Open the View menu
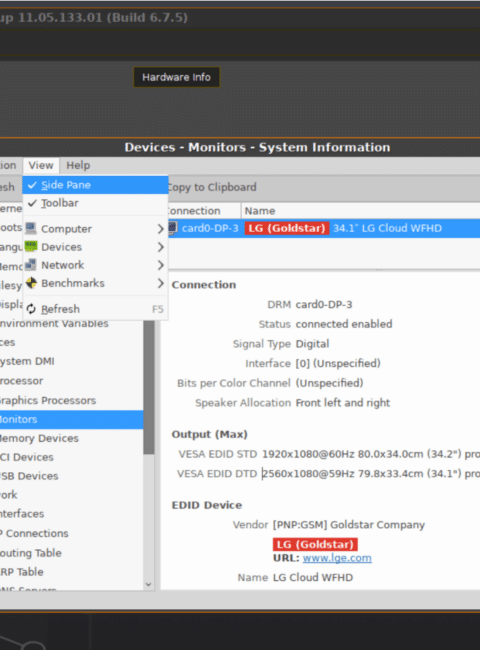Image resolution: width=480 pixels, height=650 pixels. pyautogui.click(x=41, y=165)
